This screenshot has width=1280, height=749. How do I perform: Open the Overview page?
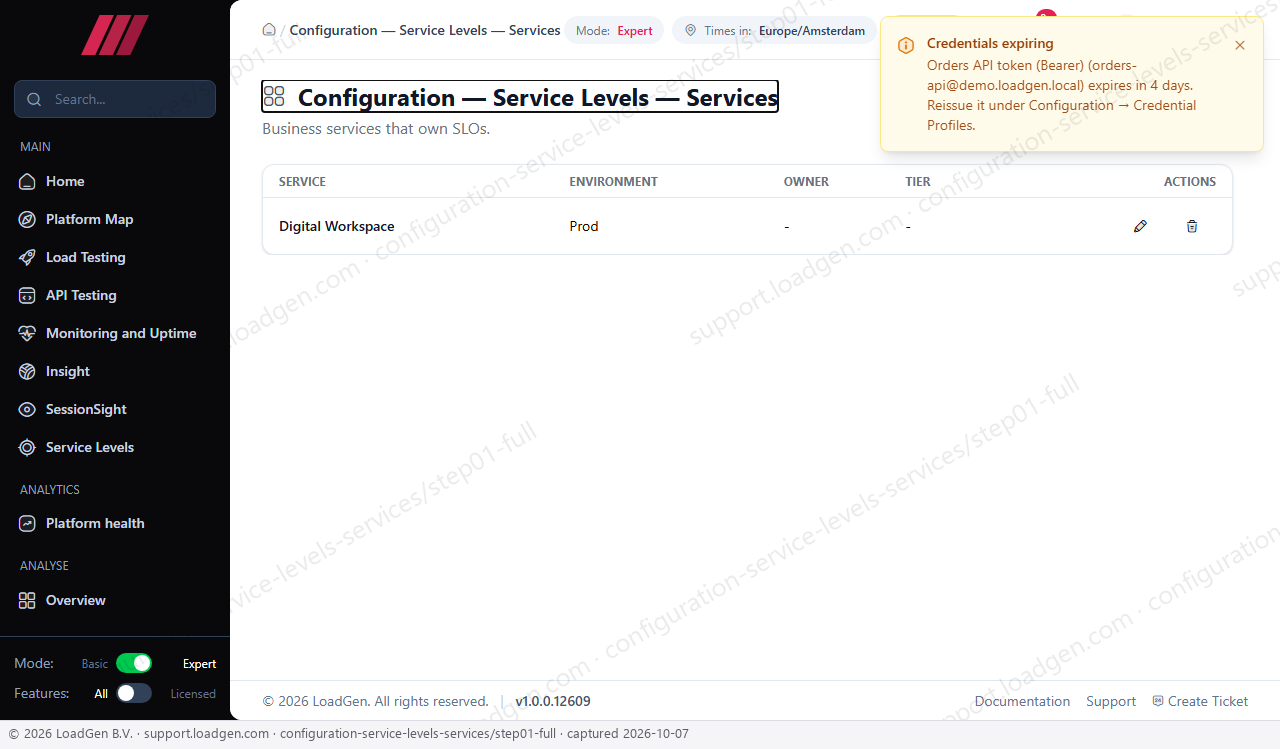pyautogui.click(x=75, y=600)
